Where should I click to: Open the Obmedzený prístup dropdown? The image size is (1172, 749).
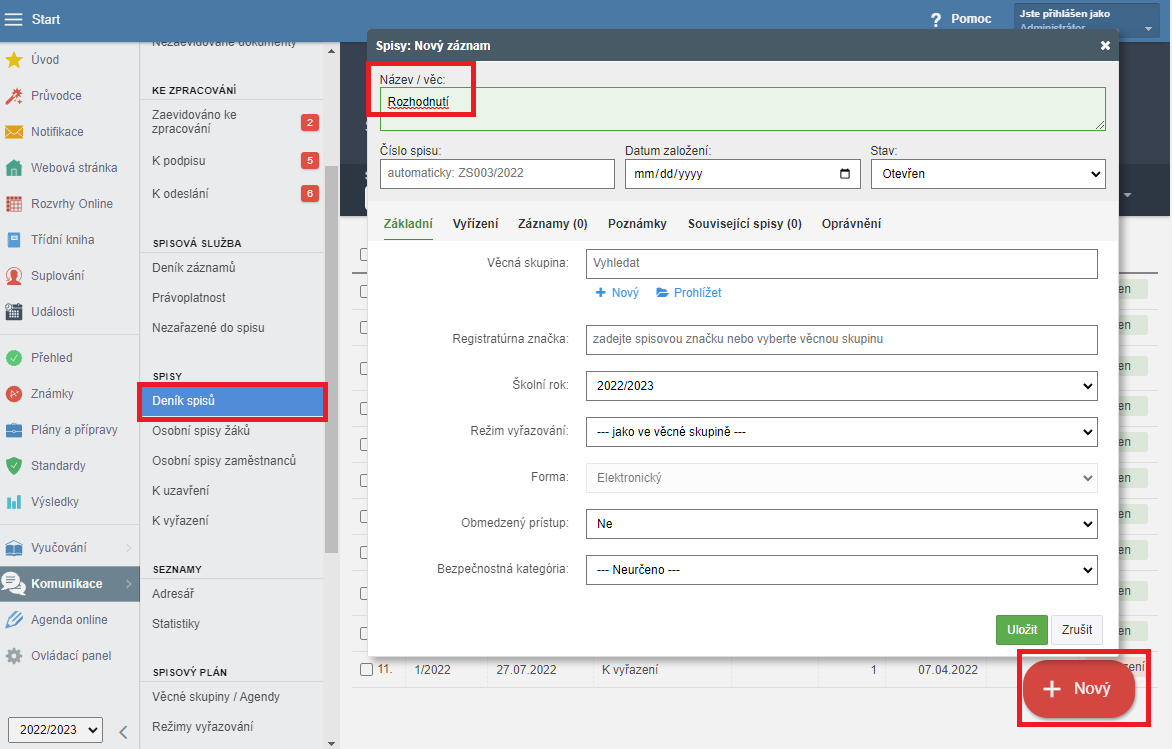tap(841, 523)
